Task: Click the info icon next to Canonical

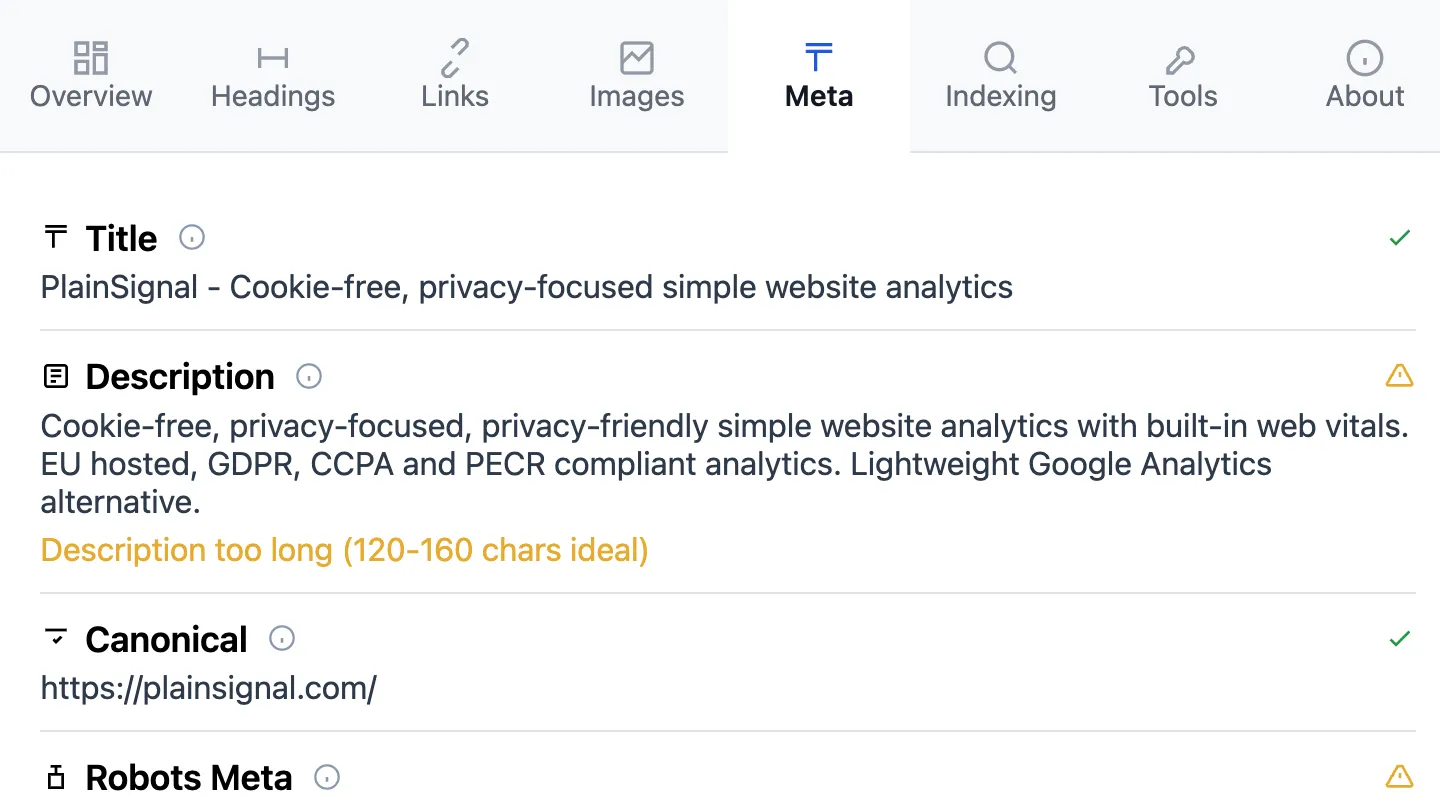Action: [282, 639]
